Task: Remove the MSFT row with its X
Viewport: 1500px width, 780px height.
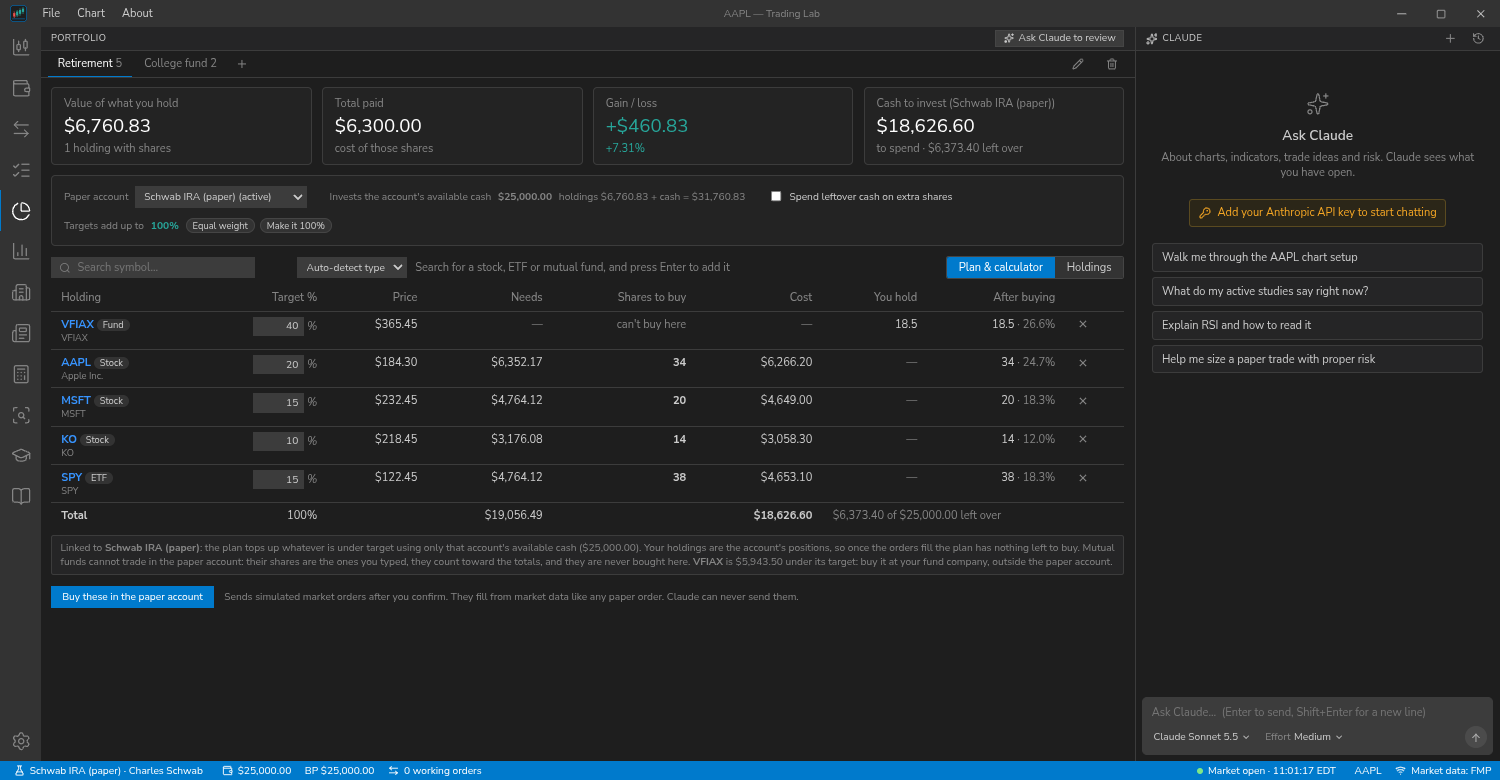Action: coord(1083,401)
